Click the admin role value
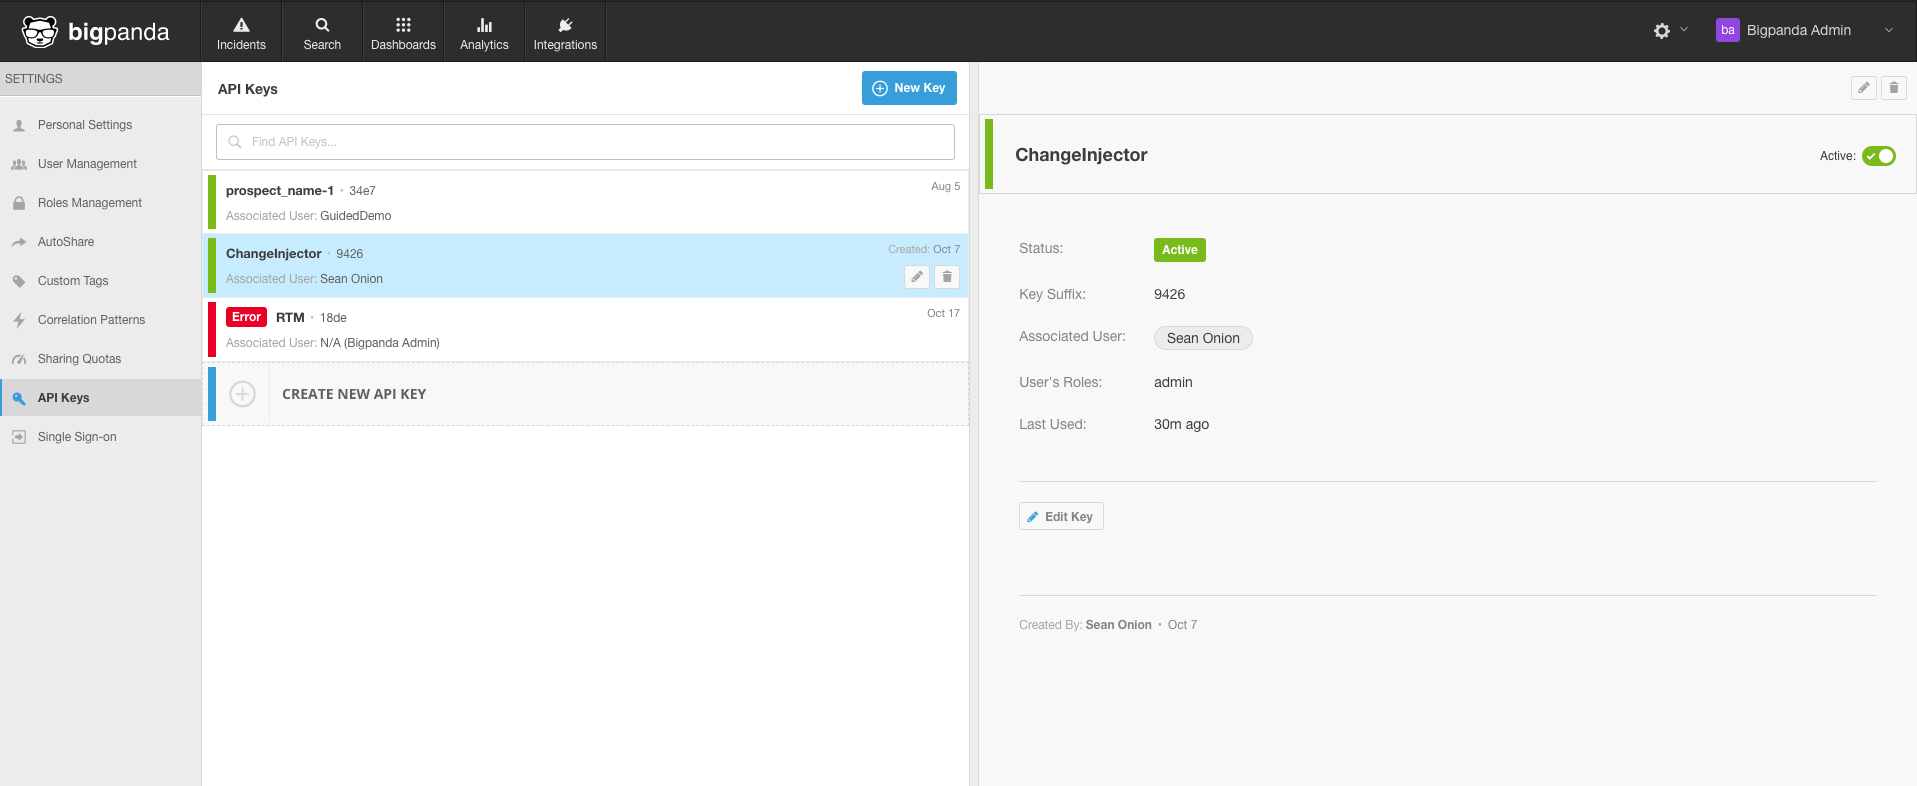 tap(1173, 382)
